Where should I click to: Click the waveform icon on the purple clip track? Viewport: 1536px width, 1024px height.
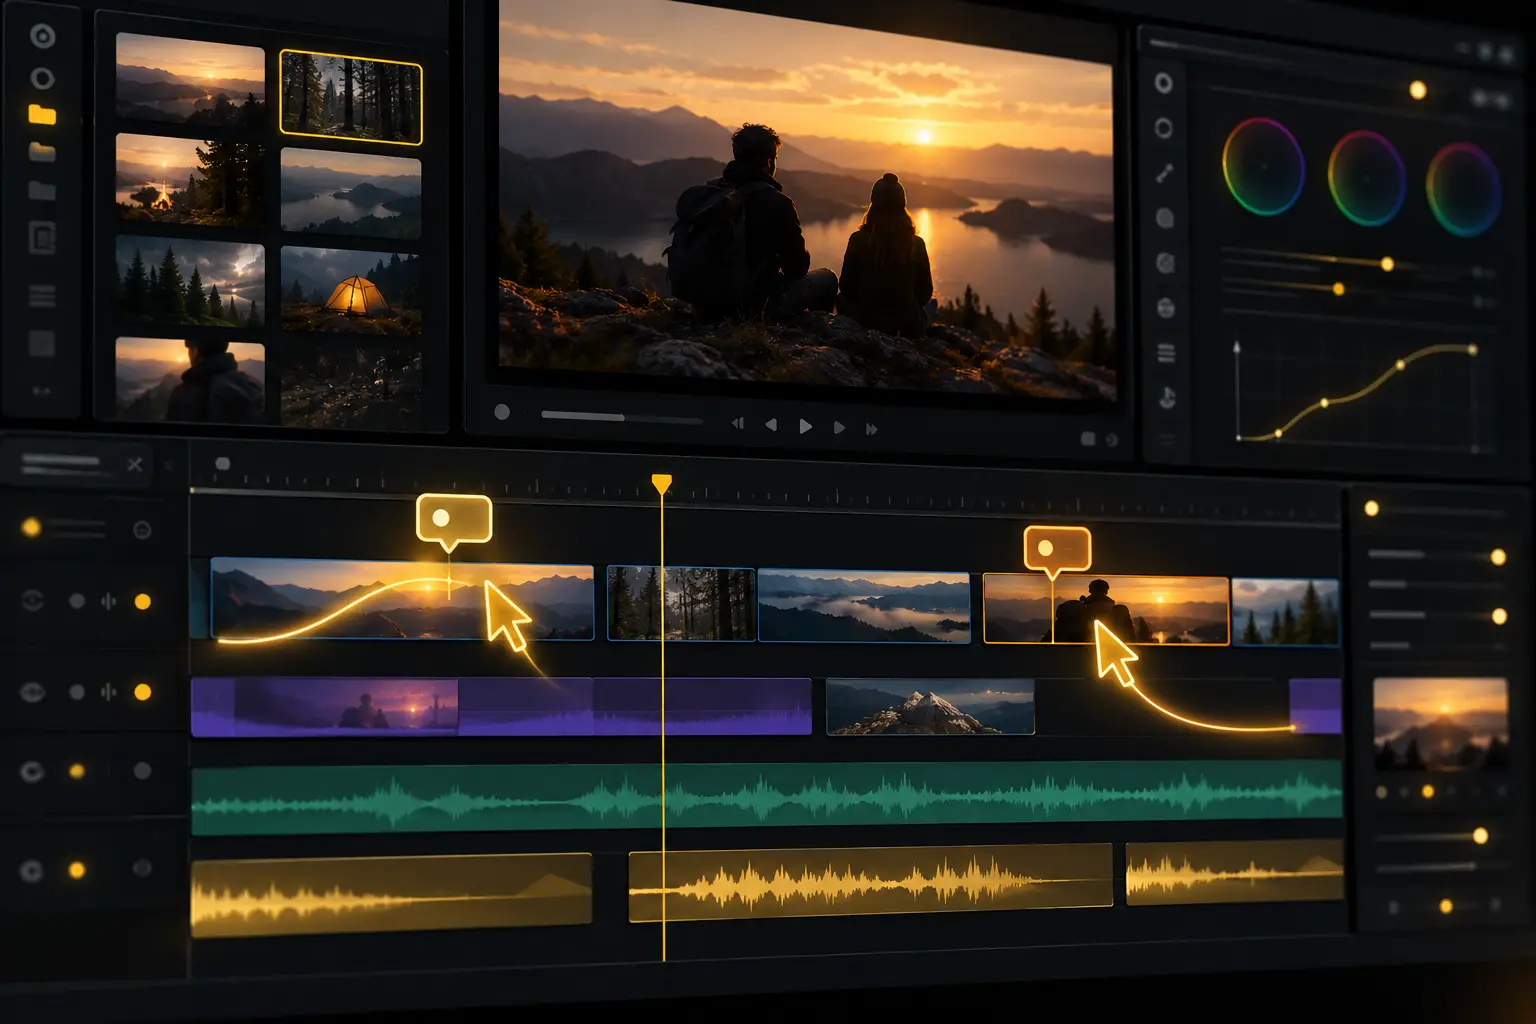coord(108,692)
